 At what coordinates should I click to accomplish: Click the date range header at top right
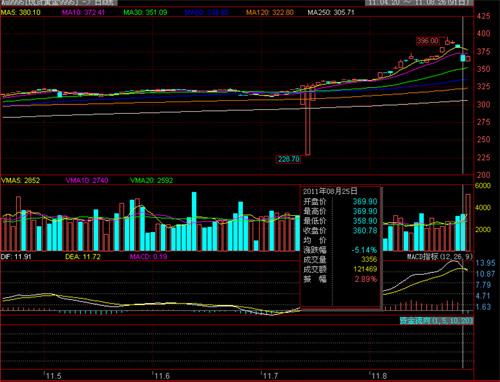click(x=419, y=3)
